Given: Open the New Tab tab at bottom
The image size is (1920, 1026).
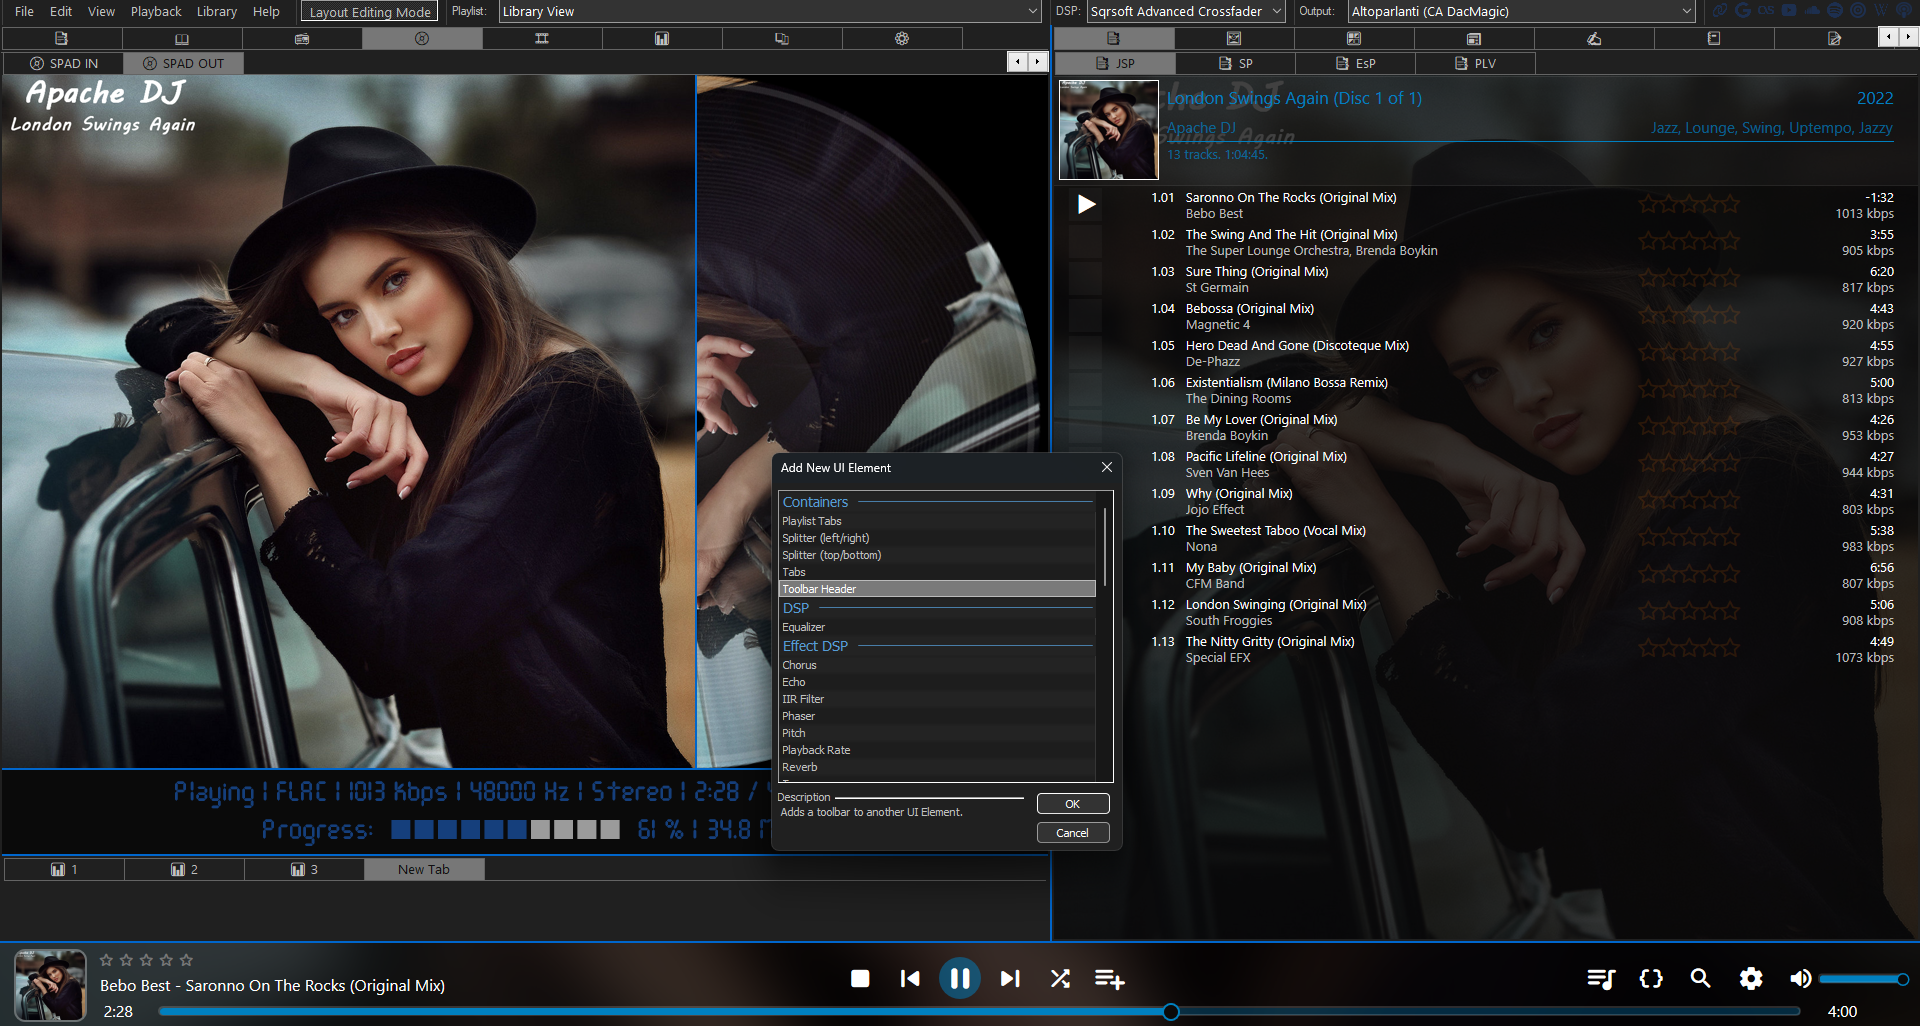Looking at the screenshot, I should click(x=424, y=870).
